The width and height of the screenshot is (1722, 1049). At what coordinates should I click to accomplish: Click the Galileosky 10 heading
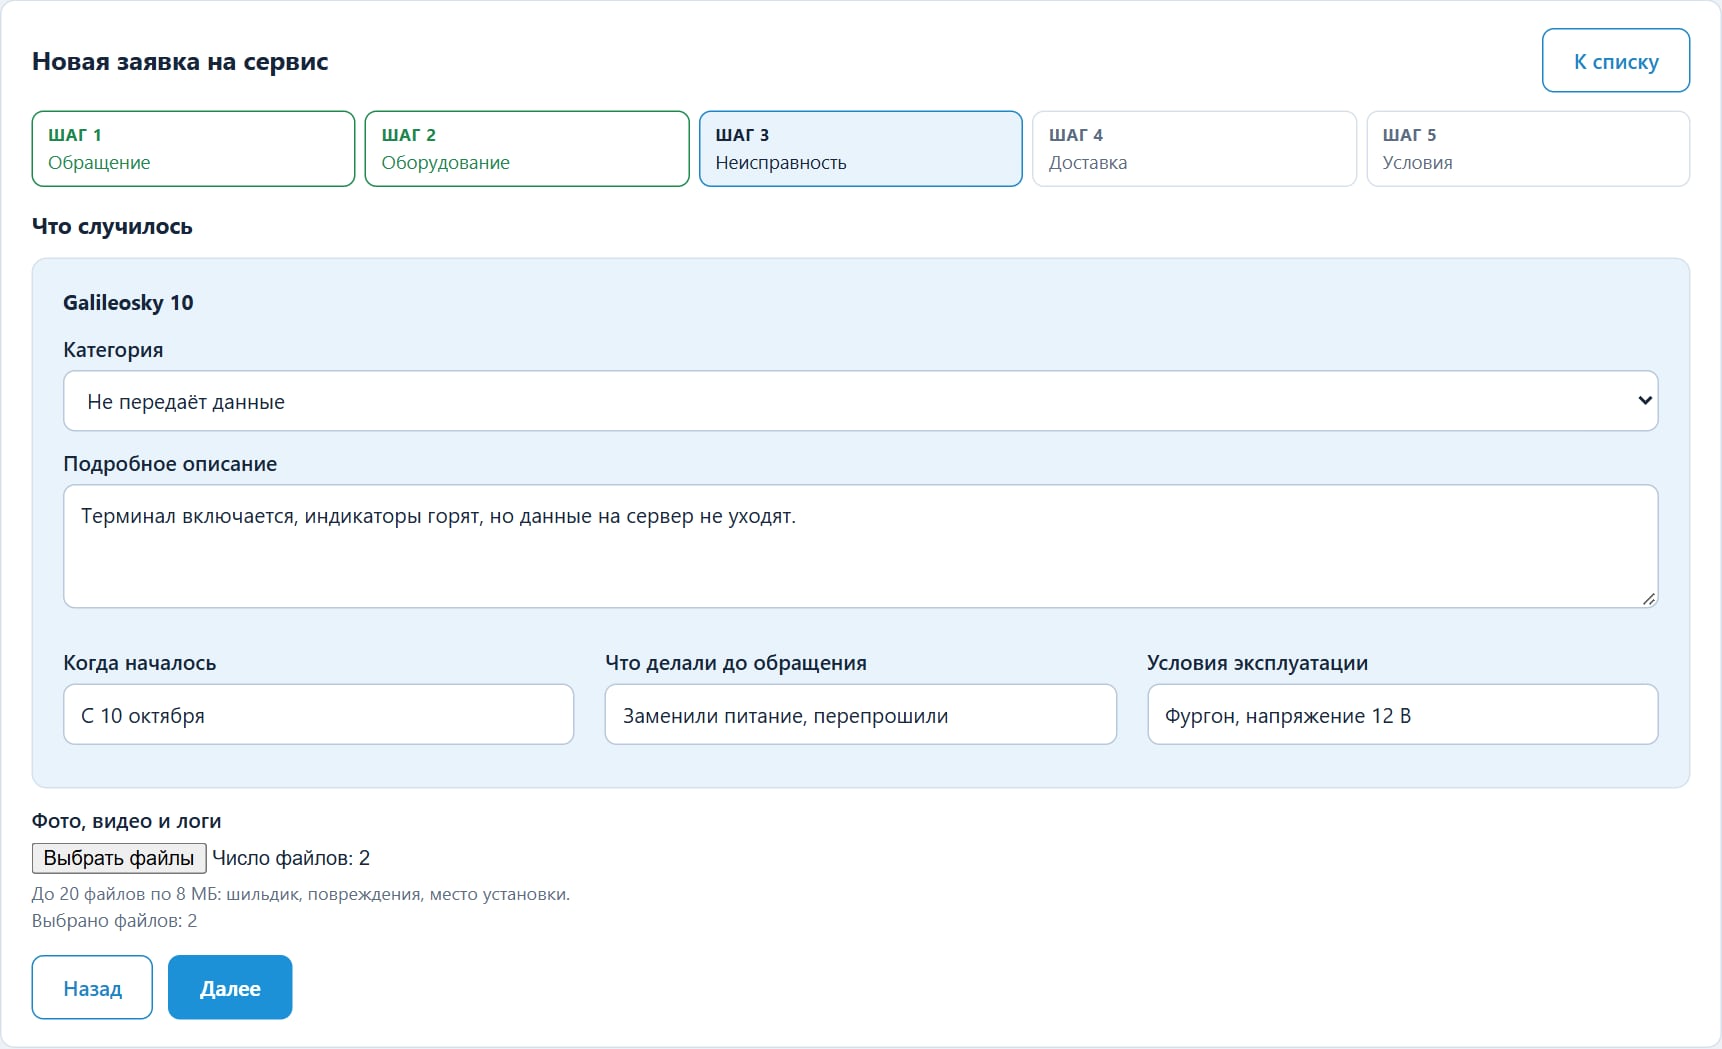click(x=128, y=303)
